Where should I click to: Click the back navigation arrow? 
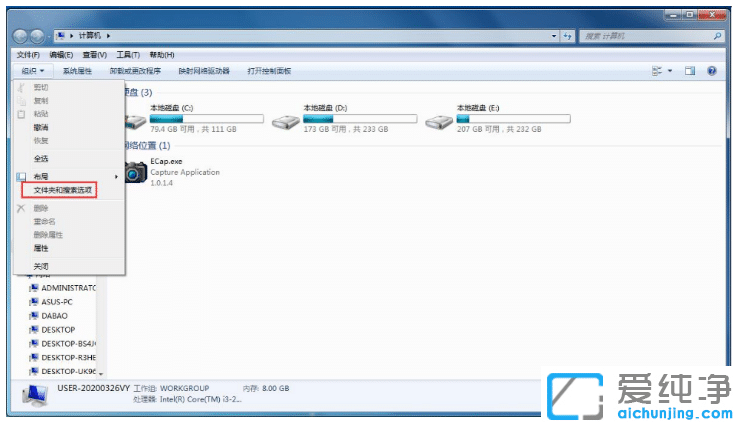coord(22,36)
